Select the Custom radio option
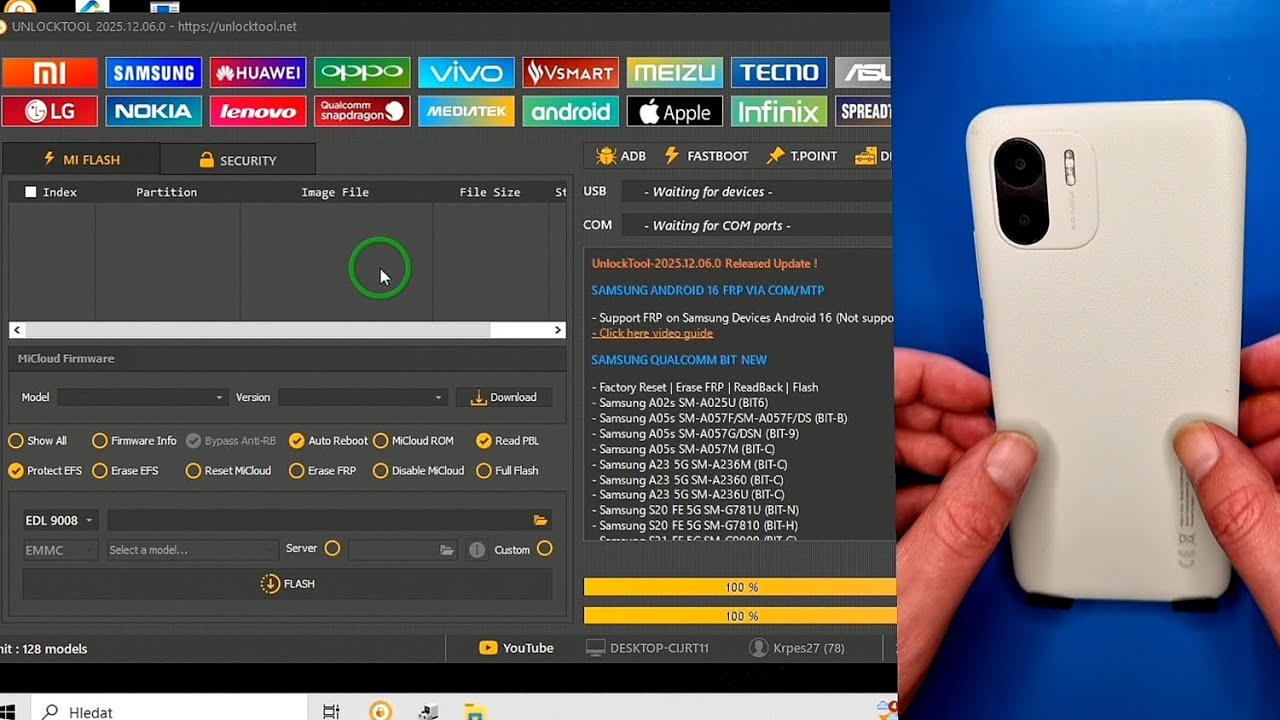The width and height of the screenshot is (1280, 720). click(544, 548)
